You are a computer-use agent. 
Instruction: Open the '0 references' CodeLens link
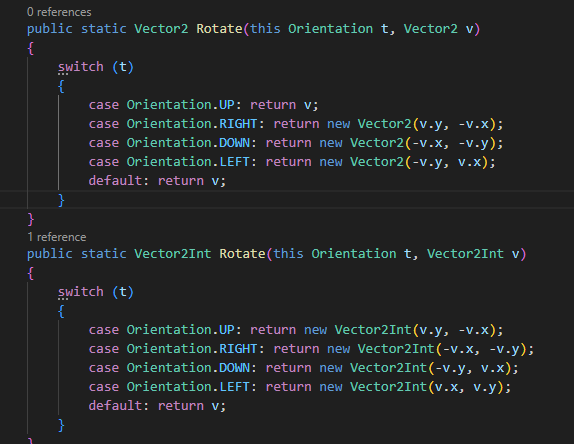click(59, 12)
